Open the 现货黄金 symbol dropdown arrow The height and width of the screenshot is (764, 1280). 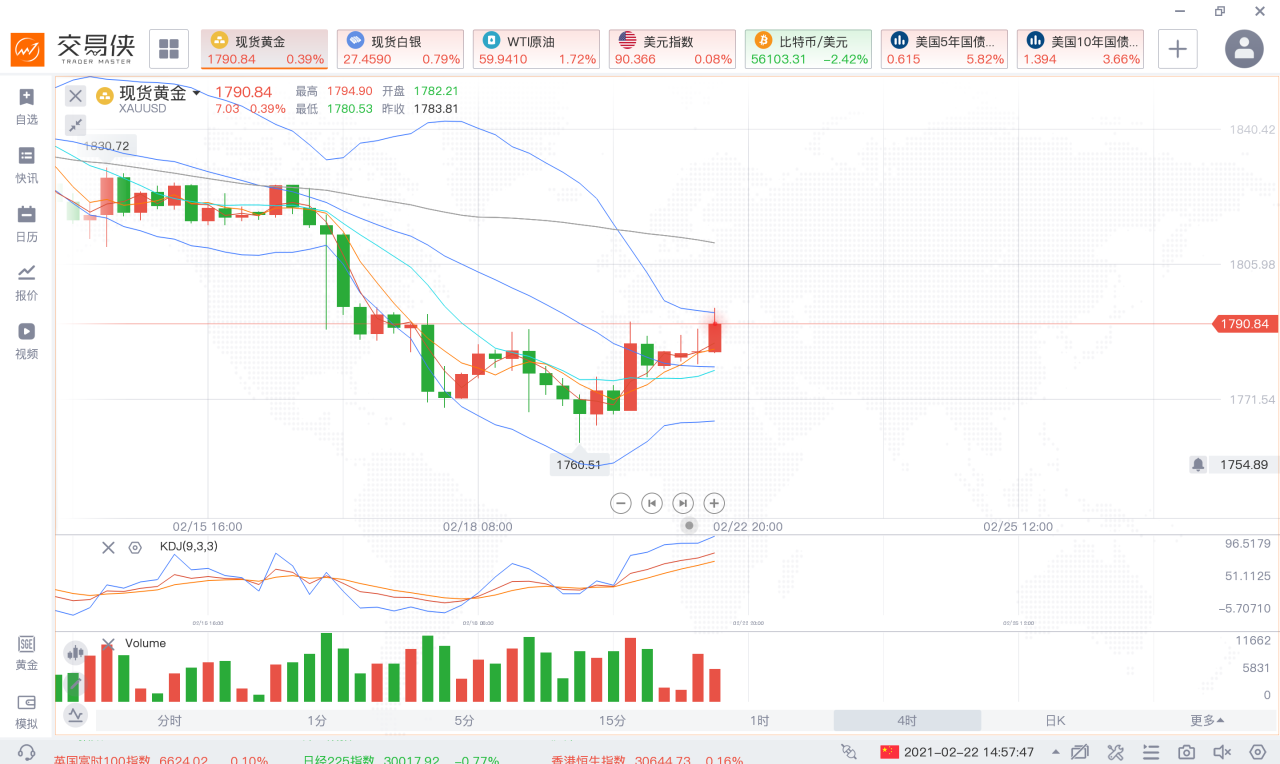tap(197, 94)
